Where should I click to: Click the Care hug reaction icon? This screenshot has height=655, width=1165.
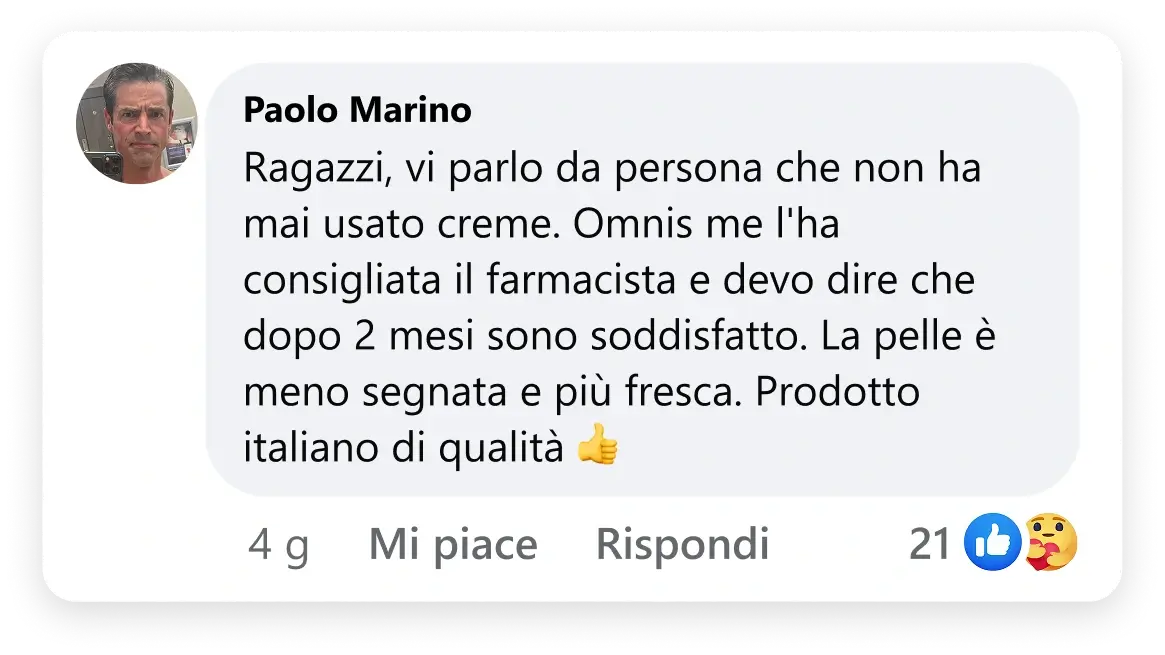point(1051,543)
